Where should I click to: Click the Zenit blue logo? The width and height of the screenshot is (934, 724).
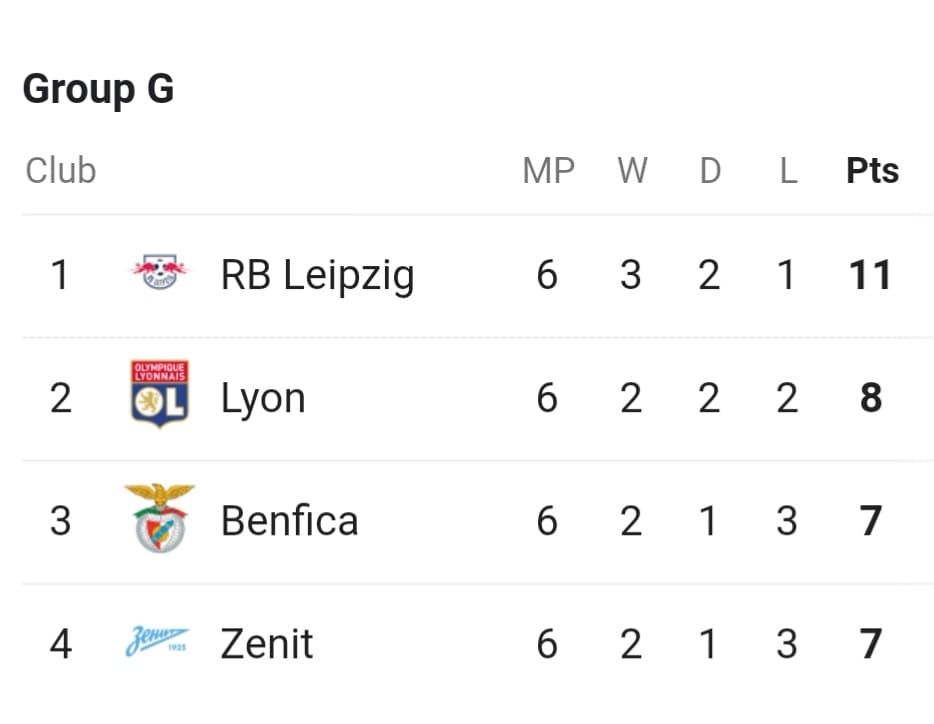click(157, 641)
